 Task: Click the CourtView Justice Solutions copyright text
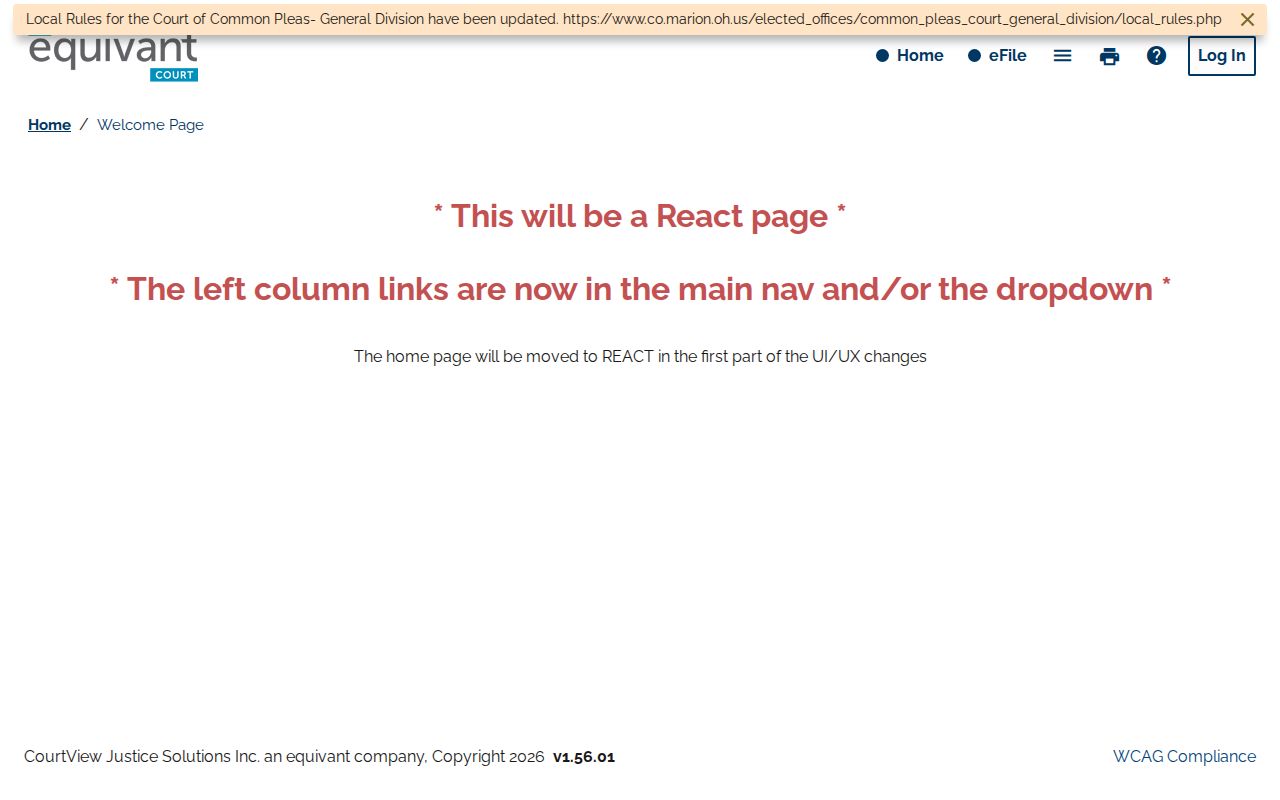tap(284, 757)
